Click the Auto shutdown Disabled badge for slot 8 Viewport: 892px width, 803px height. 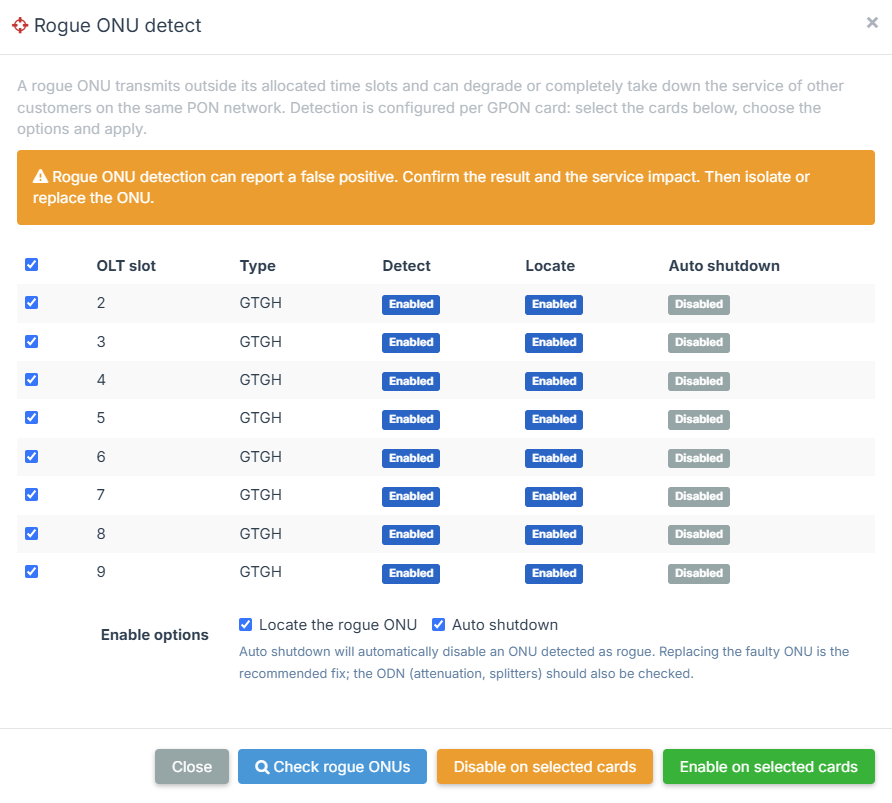pyautogui.click(x=699, y=534)
